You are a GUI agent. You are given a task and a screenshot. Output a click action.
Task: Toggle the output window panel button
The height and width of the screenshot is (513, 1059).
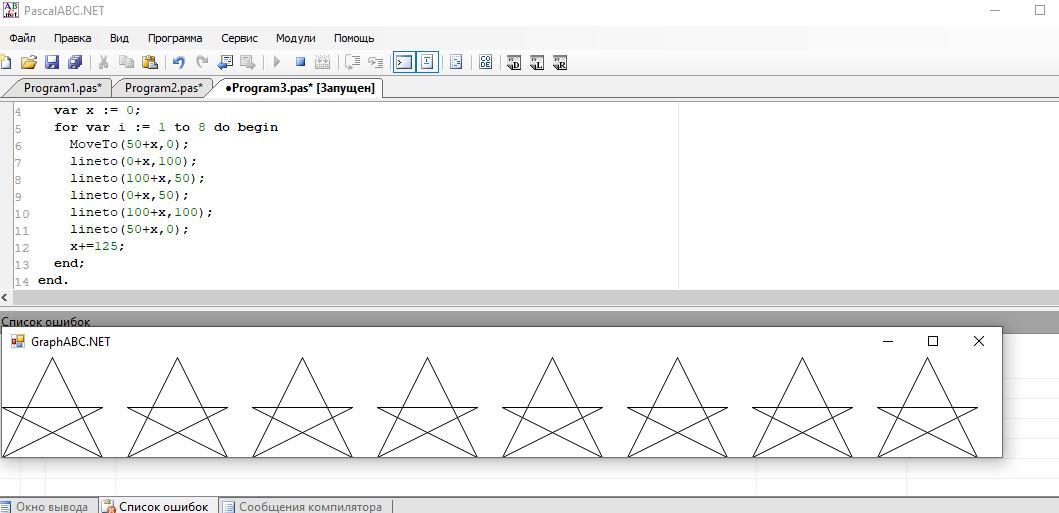pos(404,62)
